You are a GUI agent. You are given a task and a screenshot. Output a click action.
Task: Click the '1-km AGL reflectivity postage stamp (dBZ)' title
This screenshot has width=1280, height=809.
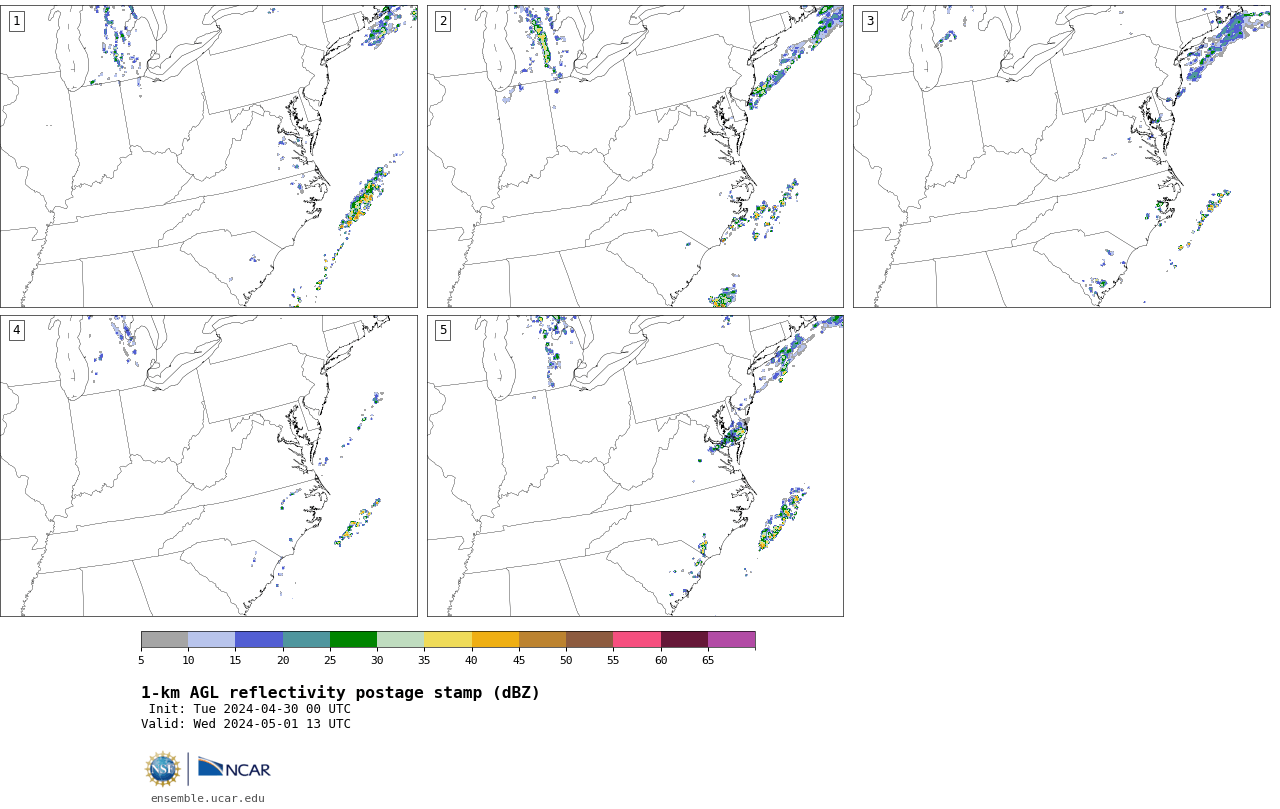pos(340,693)
